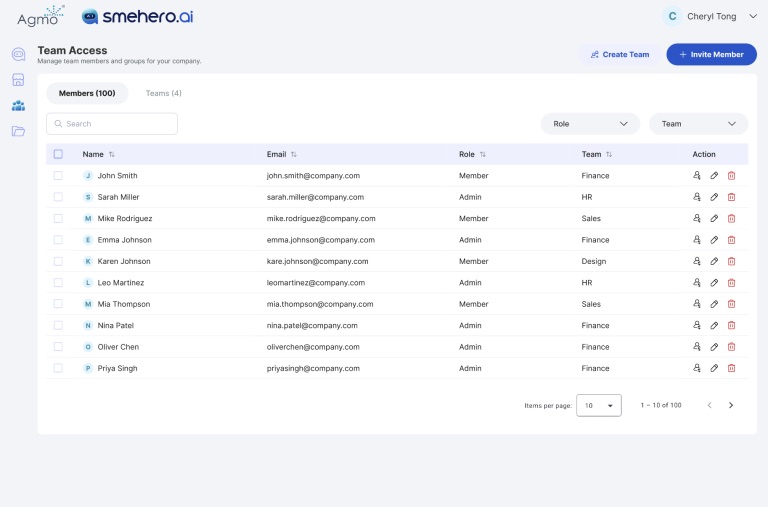Select Nina Patel's row checkbox
Image resolution: width=768 pixels, height=507 pixels.
point(58,325)
